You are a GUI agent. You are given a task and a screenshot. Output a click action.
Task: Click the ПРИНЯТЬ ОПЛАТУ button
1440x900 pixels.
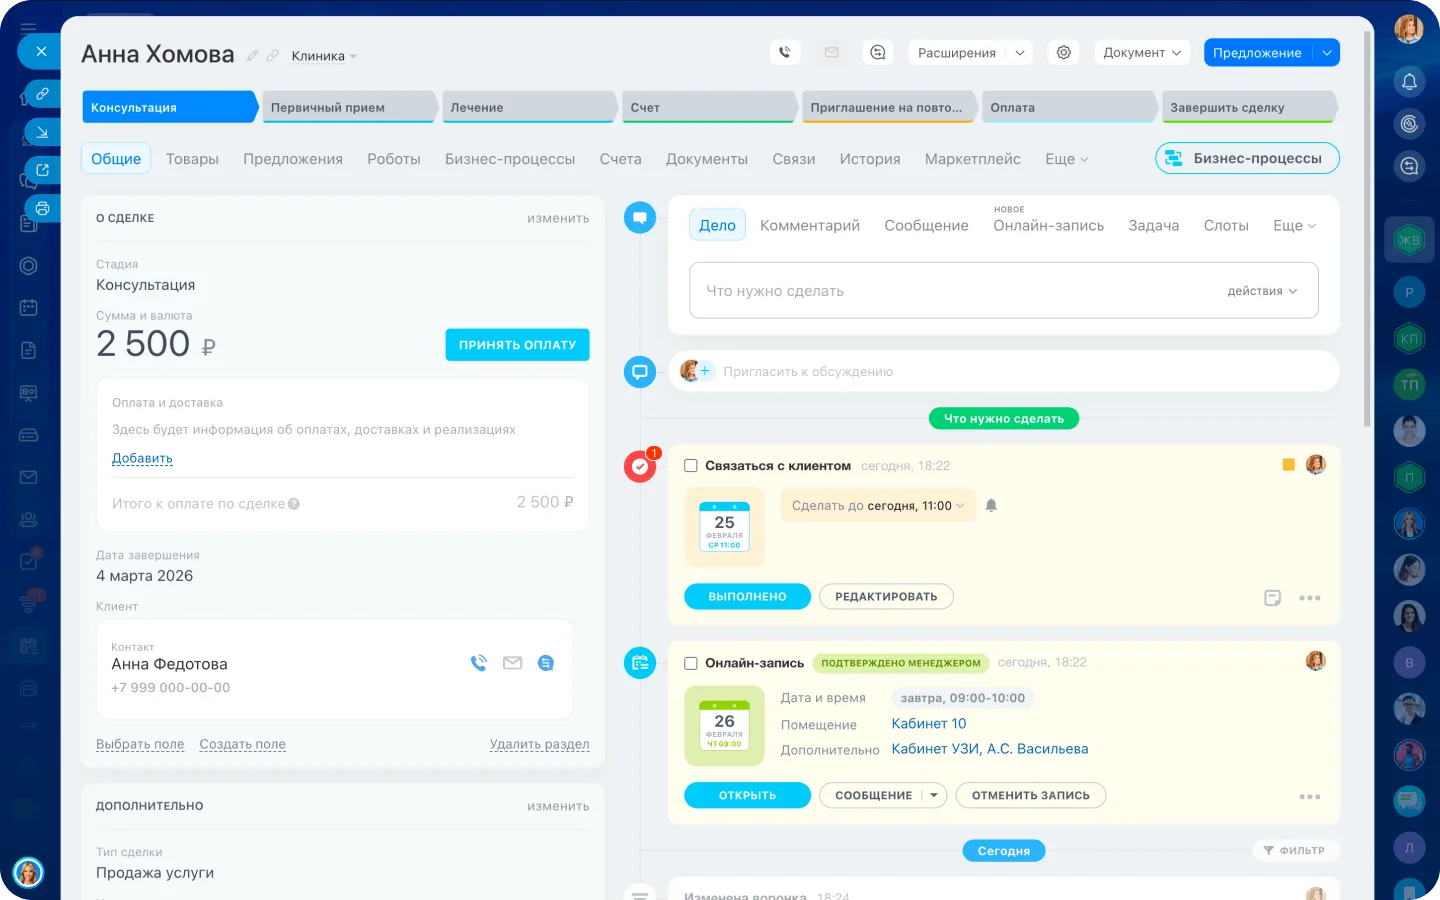coord(517,345)
